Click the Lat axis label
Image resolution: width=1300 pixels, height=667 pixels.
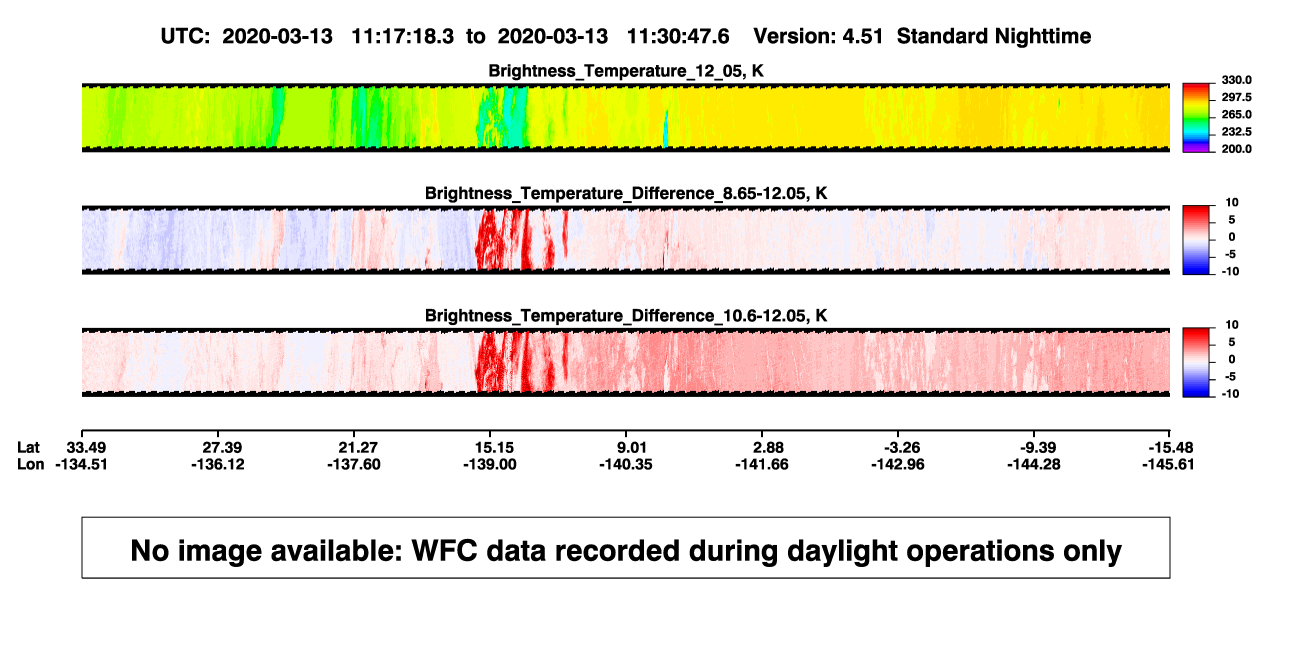pyautogui.click(x=29, y=446)
